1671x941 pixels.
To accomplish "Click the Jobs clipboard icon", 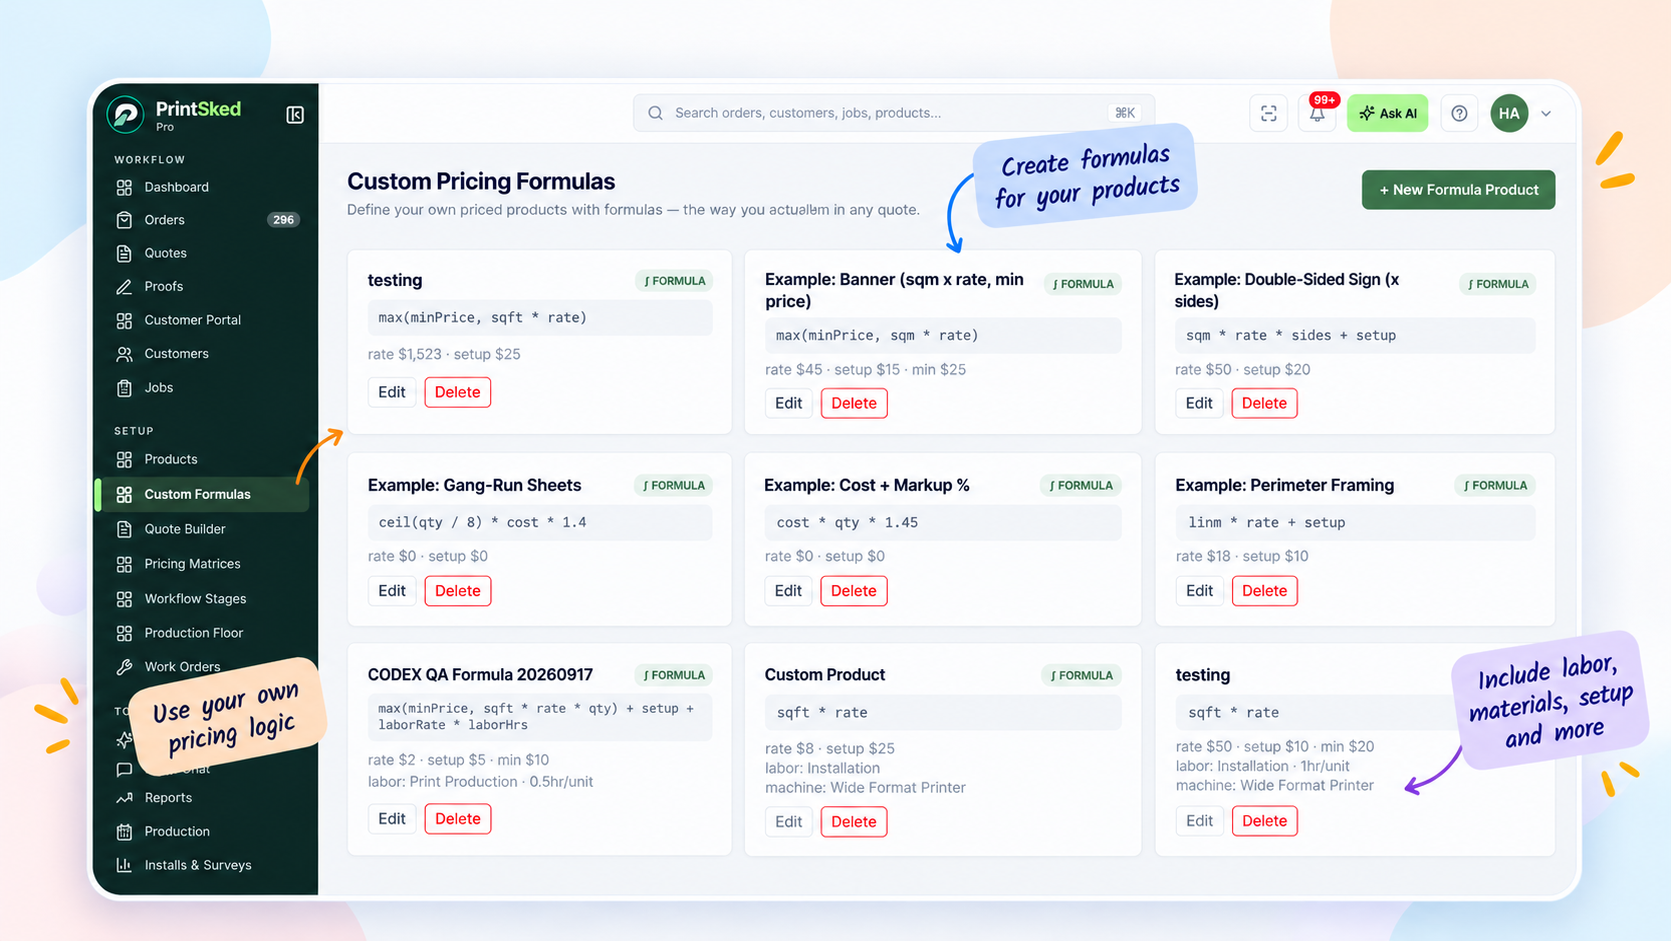I will click(x=124, y=388).
